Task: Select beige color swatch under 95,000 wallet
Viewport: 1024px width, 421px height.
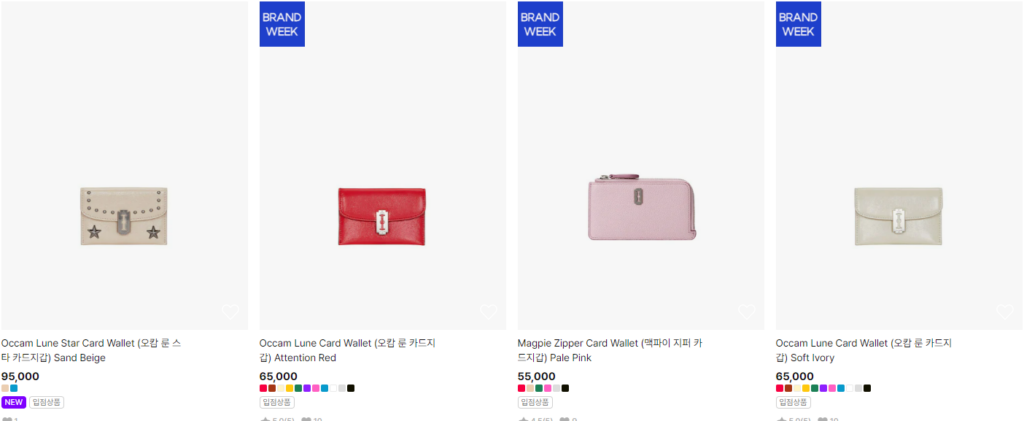Action: [x=5, y=388]
